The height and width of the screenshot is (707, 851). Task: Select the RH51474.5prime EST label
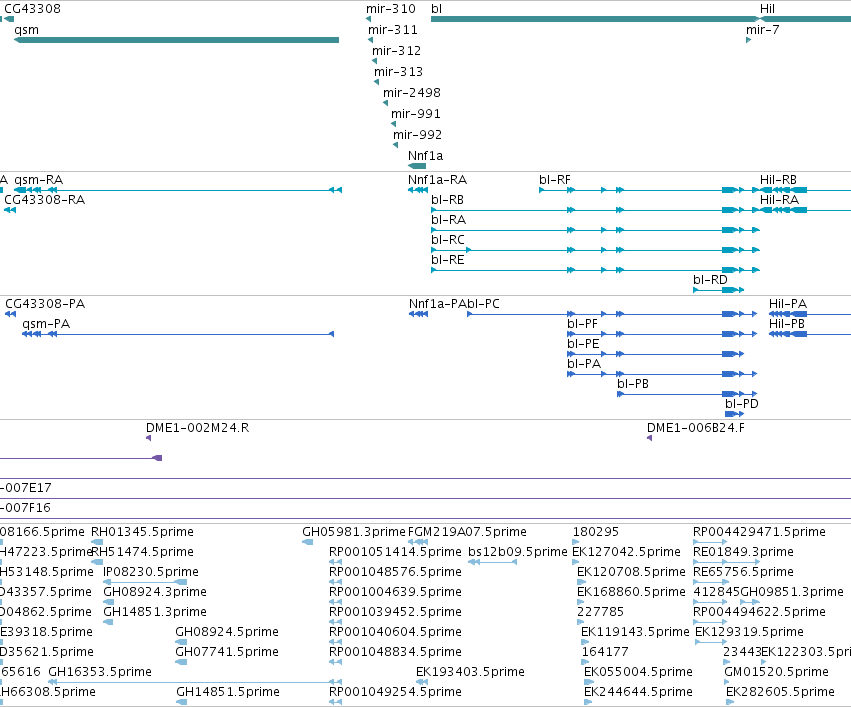[x=142, y=552]
